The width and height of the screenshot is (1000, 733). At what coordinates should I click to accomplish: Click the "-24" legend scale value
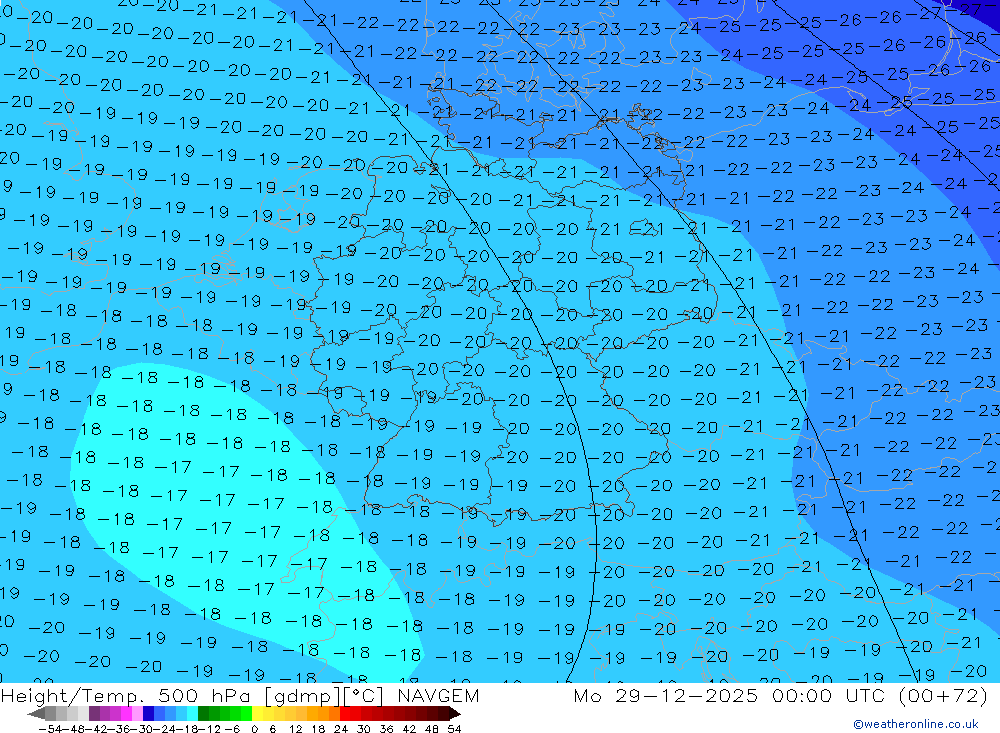pos(165,729)
